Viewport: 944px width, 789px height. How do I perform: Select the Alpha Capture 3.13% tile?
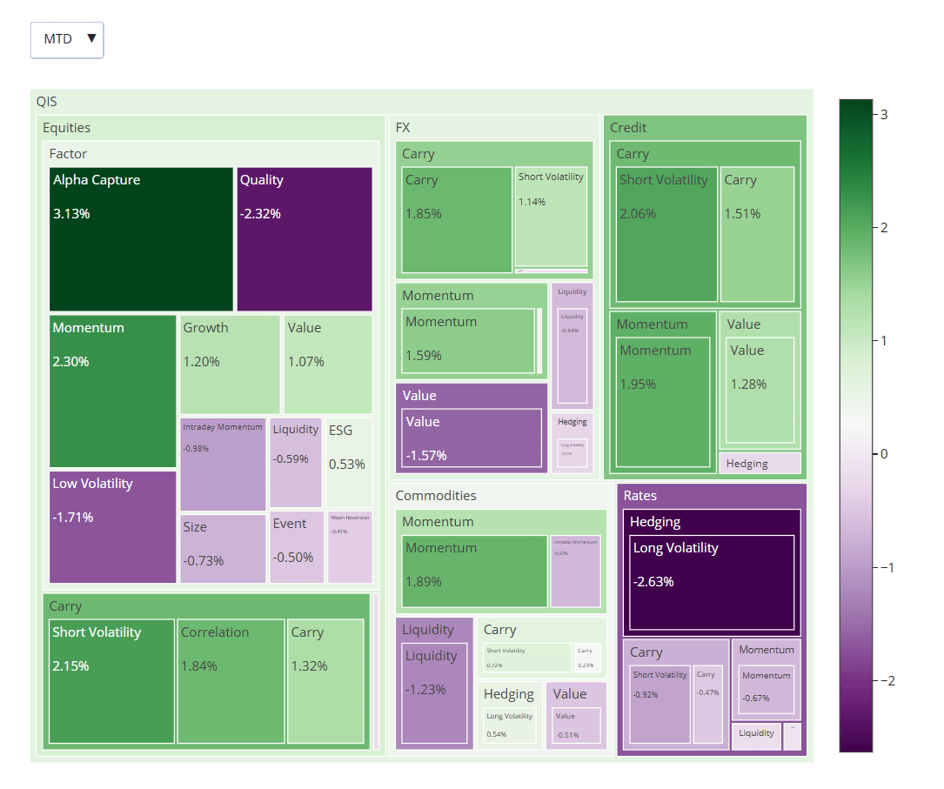coord(141,240)
